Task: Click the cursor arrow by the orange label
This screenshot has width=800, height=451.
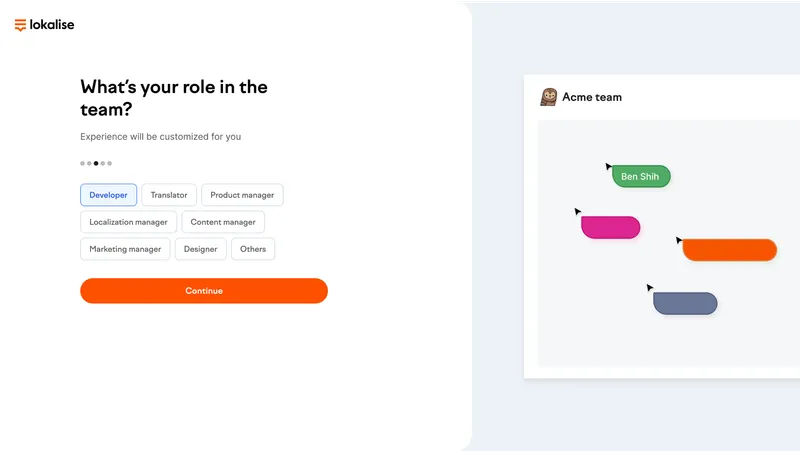Action: [679, 240]
